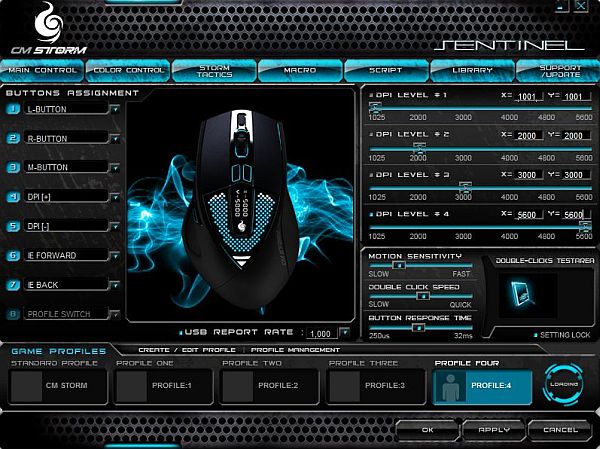Expand the USB Report Rate dropdown
Image resolution: width=600 pixels, height=449 pixels.
point(344,333)
